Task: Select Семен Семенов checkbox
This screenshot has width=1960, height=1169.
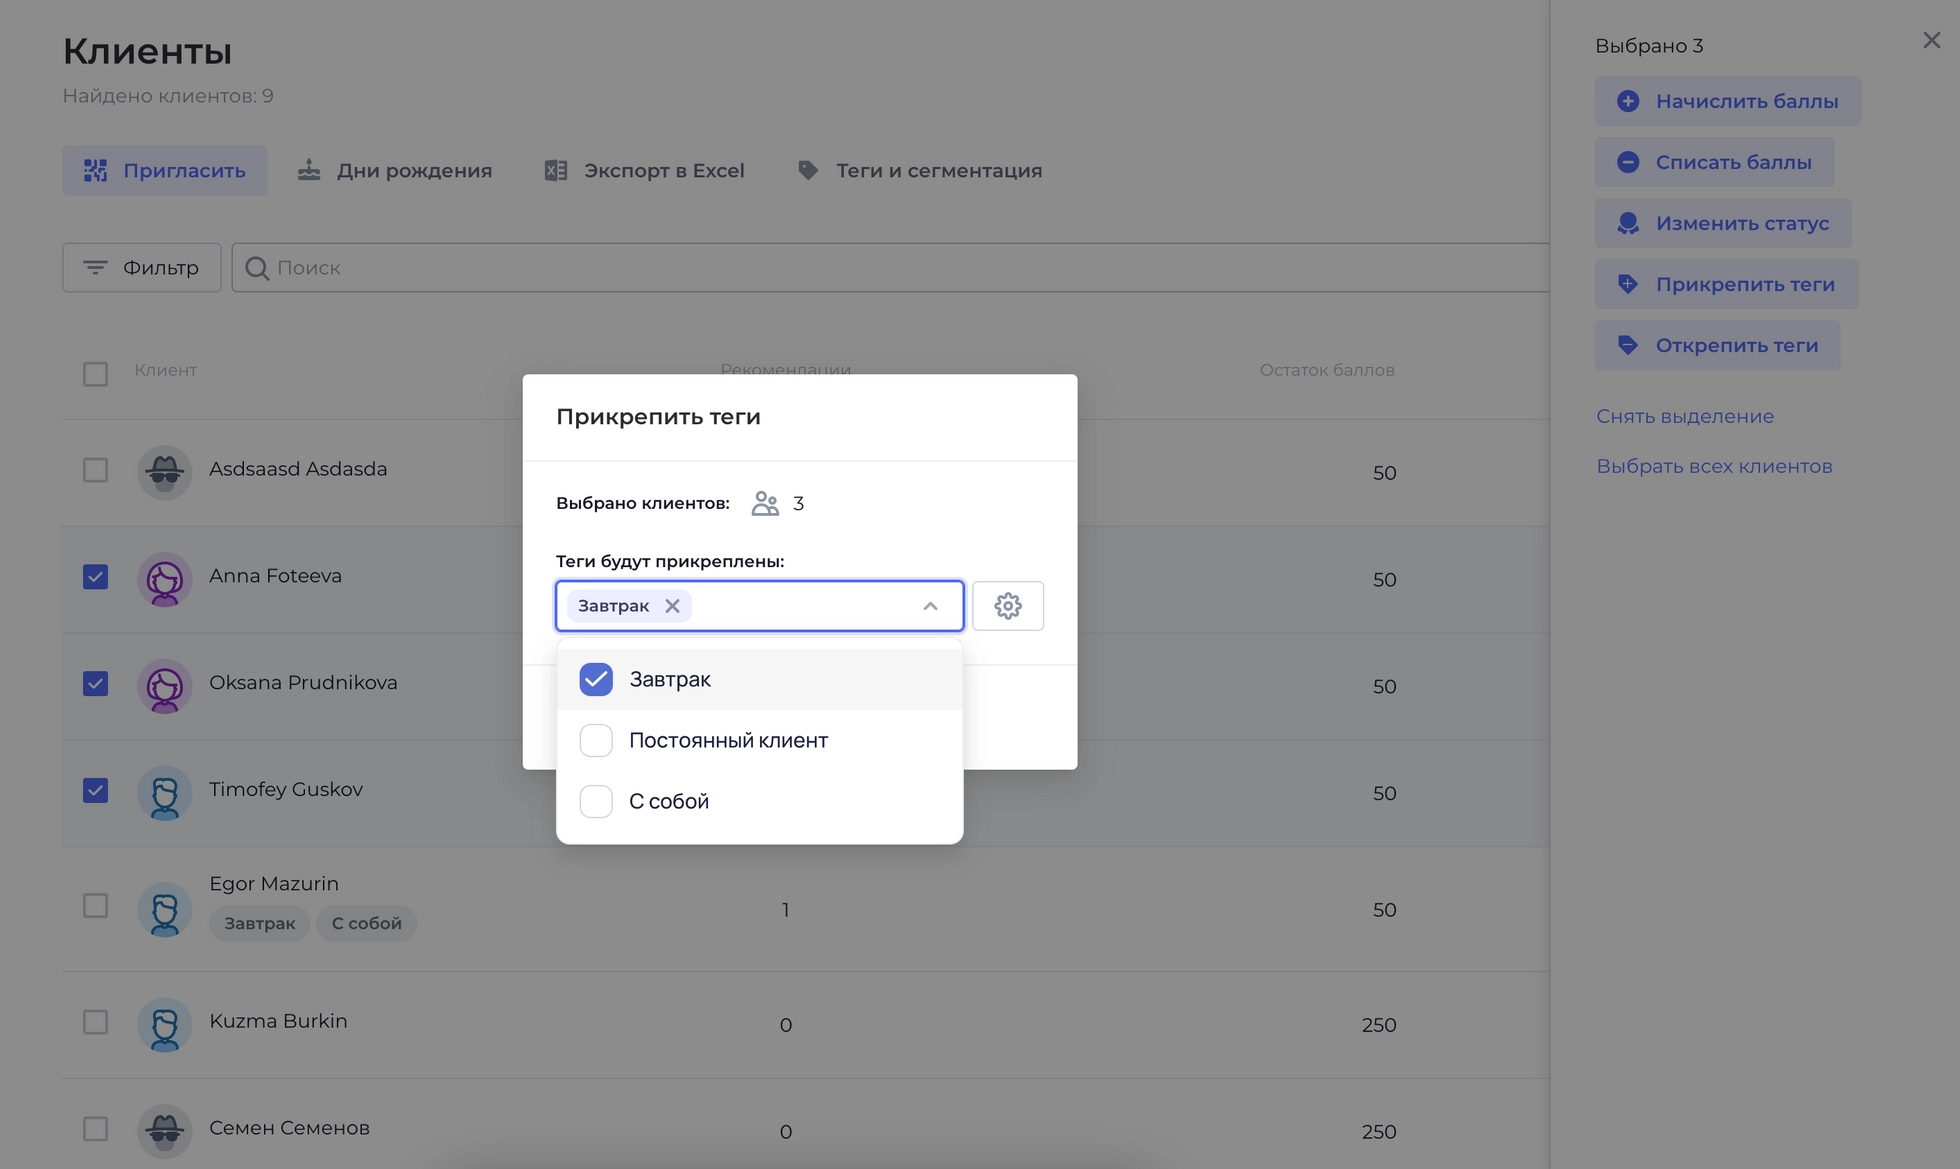Action: [x=95, y=1129]
